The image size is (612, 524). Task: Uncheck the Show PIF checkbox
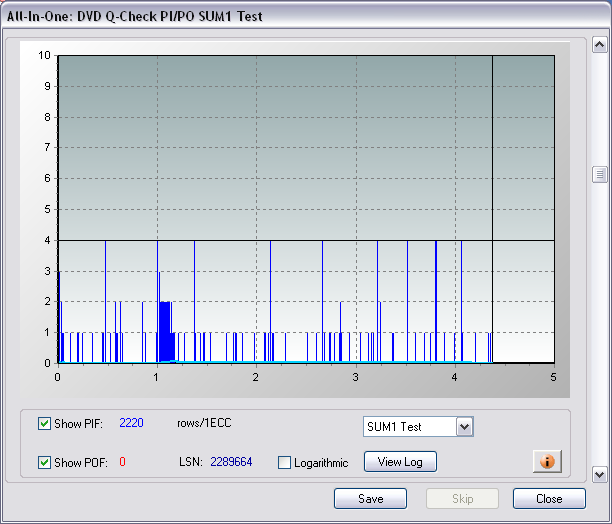click(x=44, y=423)
